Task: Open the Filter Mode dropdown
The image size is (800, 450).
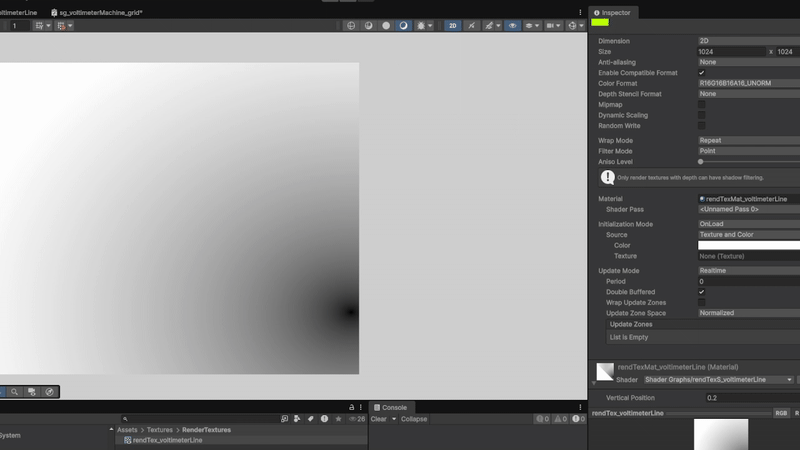Action: point(748,151)
